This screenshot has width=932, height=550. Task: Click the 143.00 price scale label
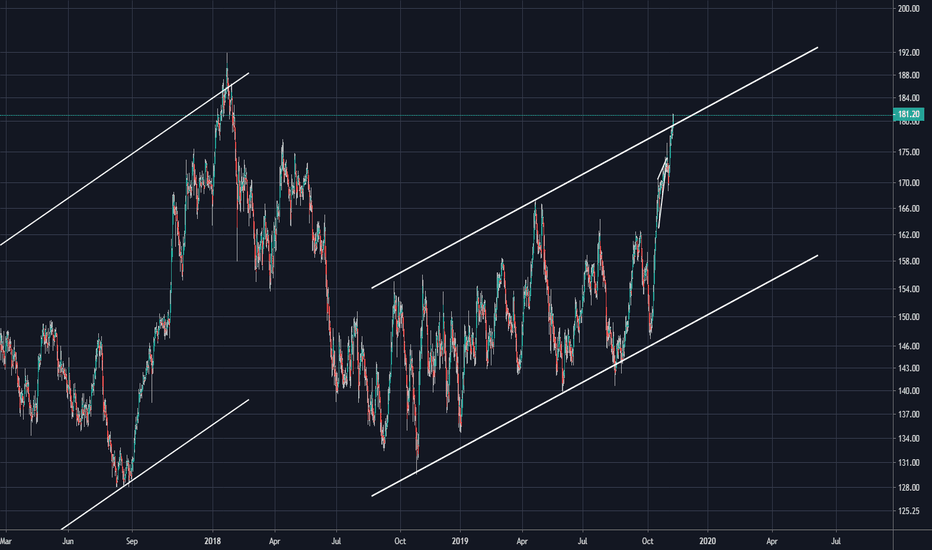909,368
